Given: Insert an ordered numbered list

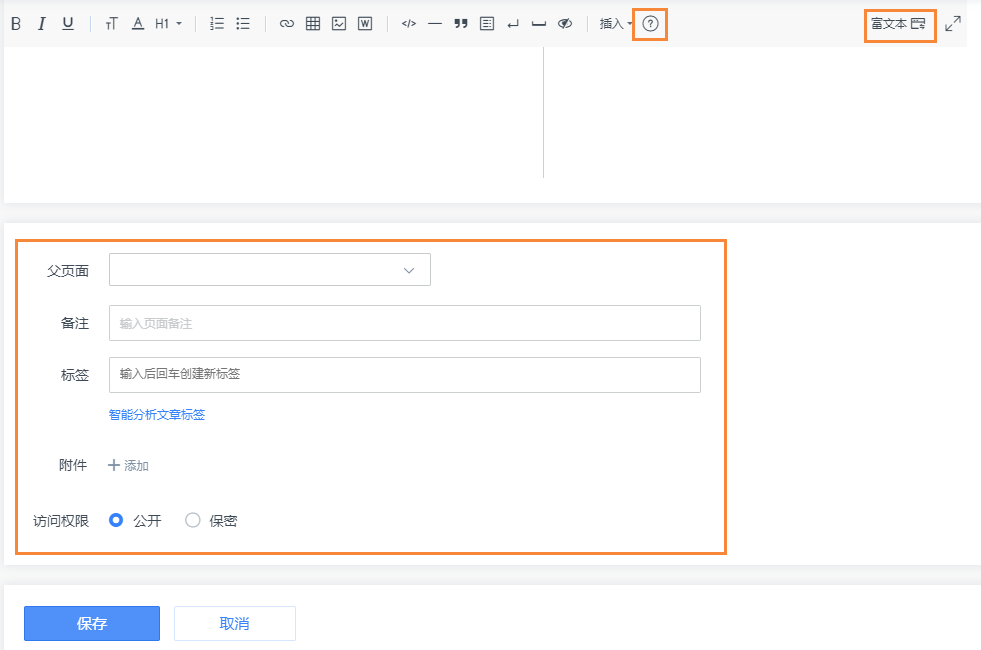Looking at the screenshot, I should tap(216, 24).
